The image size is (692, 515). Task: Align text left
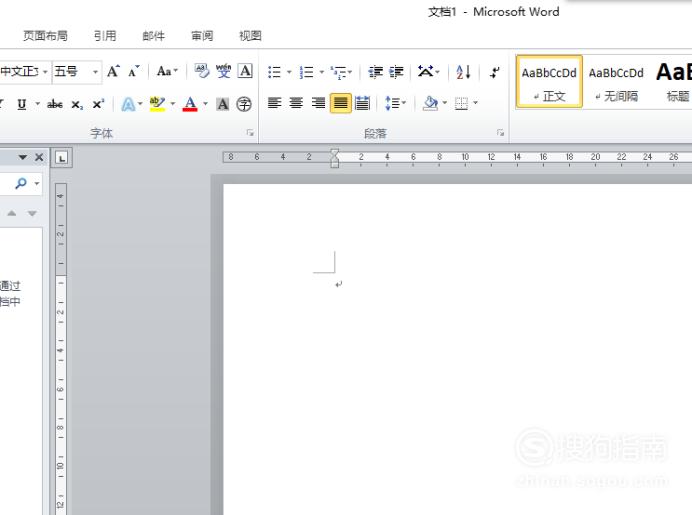[x=275, y=103]
